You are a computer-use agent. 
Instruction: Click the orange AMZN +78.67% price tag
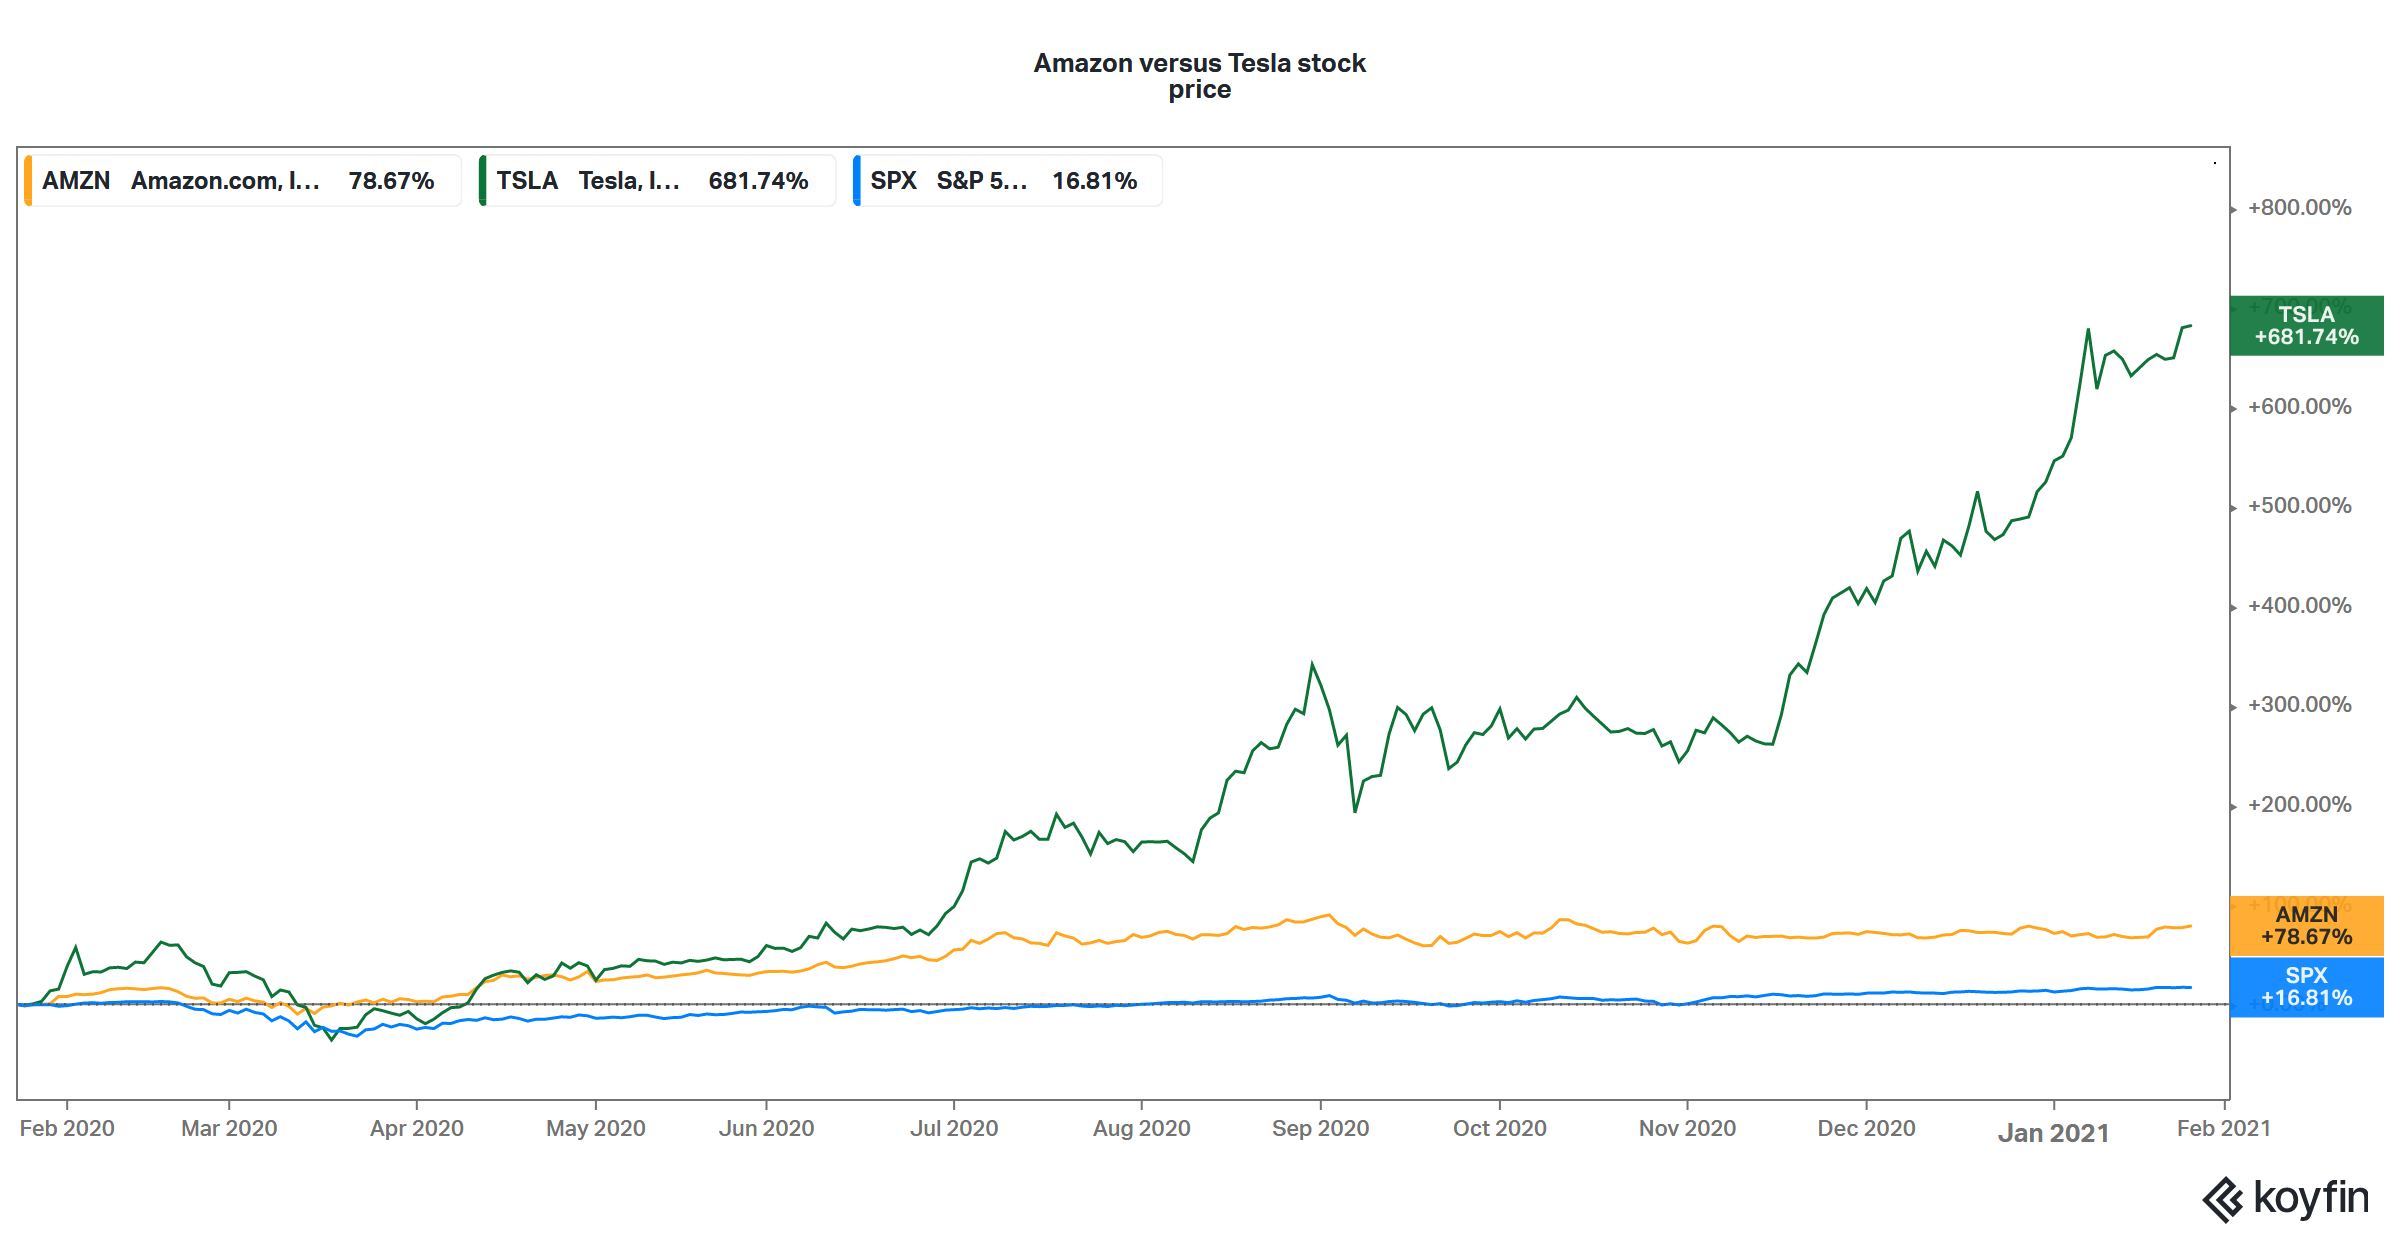coord(2306,926)
